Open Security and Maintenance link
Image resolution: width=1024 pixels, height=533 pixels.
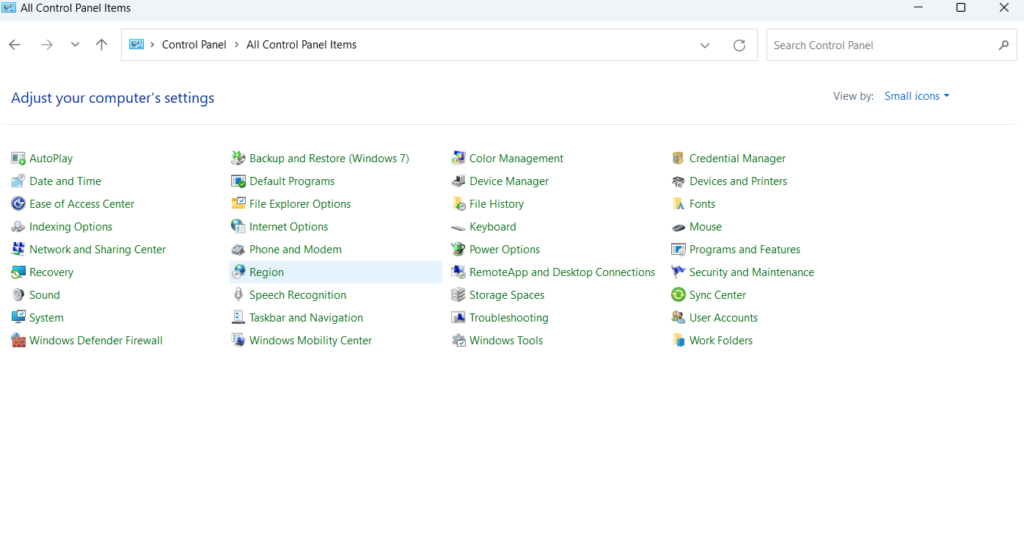[752, 272]
